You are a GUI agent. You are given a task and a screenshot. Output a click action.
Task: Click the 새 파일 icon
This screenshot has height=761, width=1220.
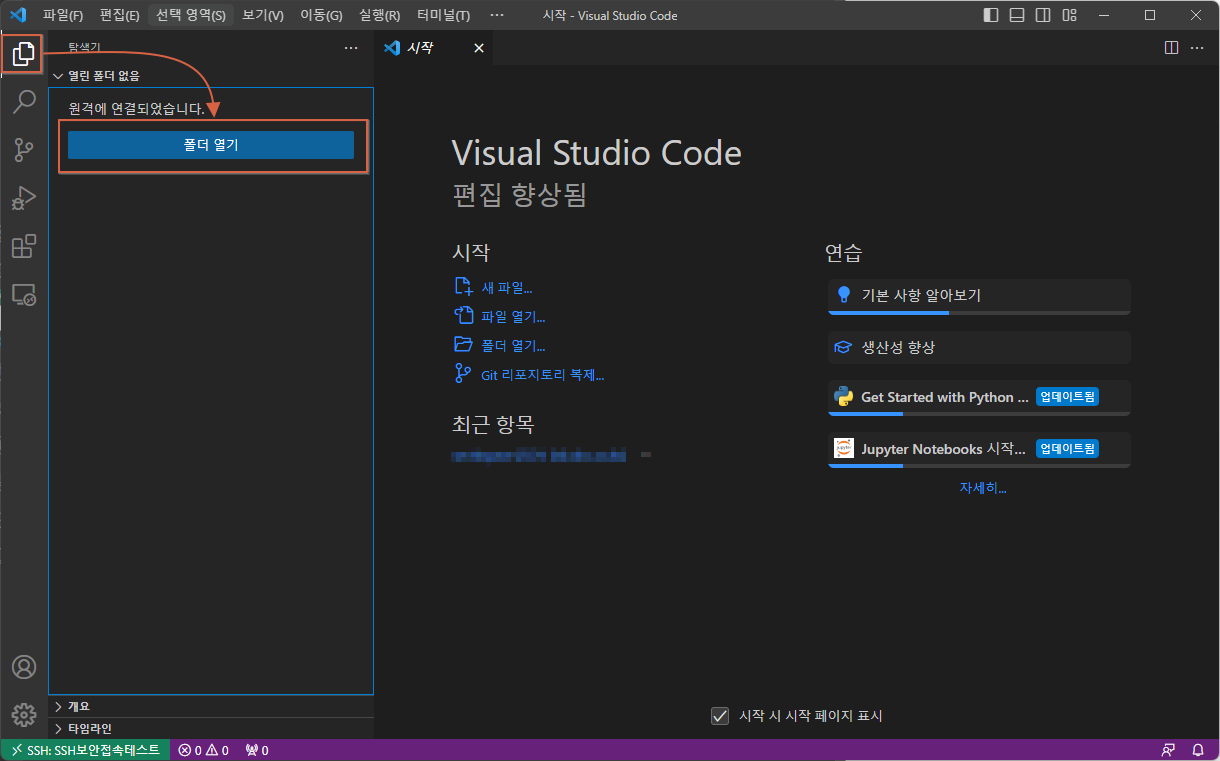click(x=463, y=287)
